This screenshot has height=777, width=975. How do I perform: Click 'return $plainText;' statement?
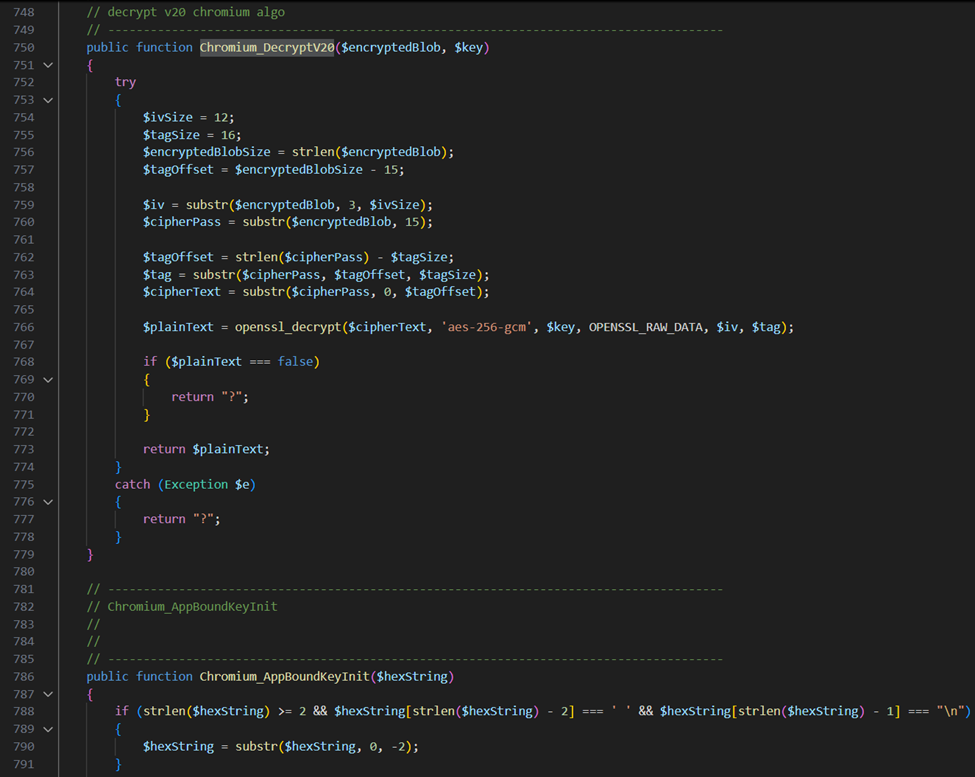206,449
